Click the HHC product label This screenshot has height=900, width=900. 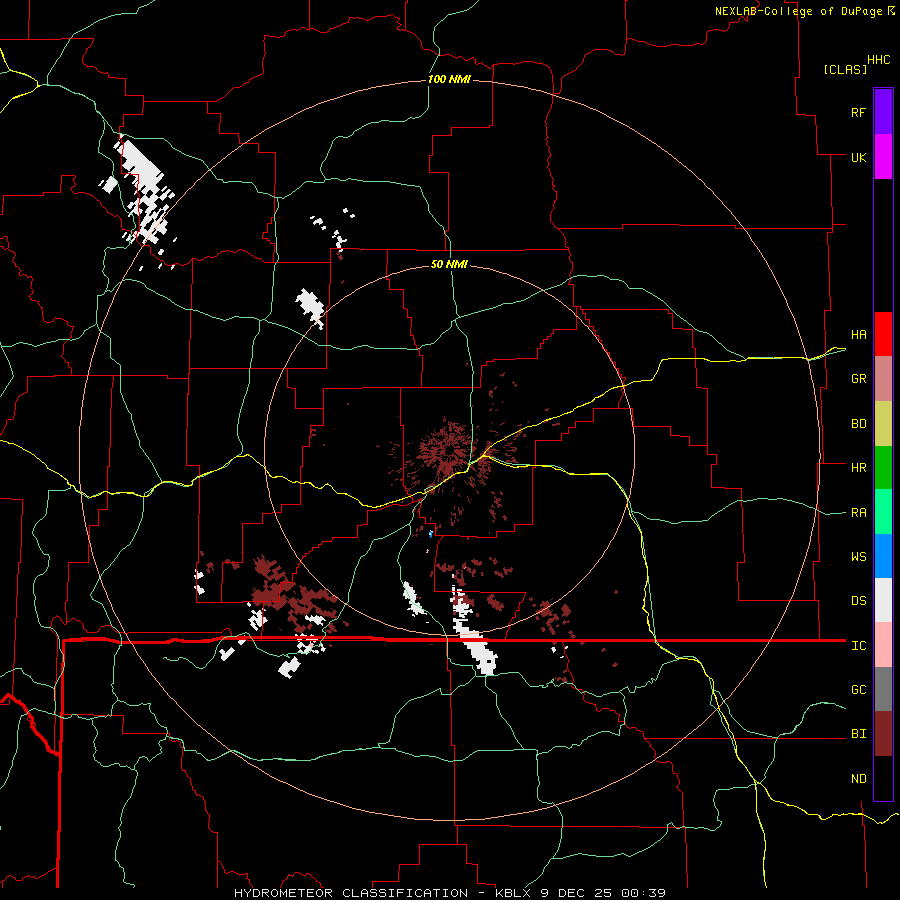(x=878, y=60)
